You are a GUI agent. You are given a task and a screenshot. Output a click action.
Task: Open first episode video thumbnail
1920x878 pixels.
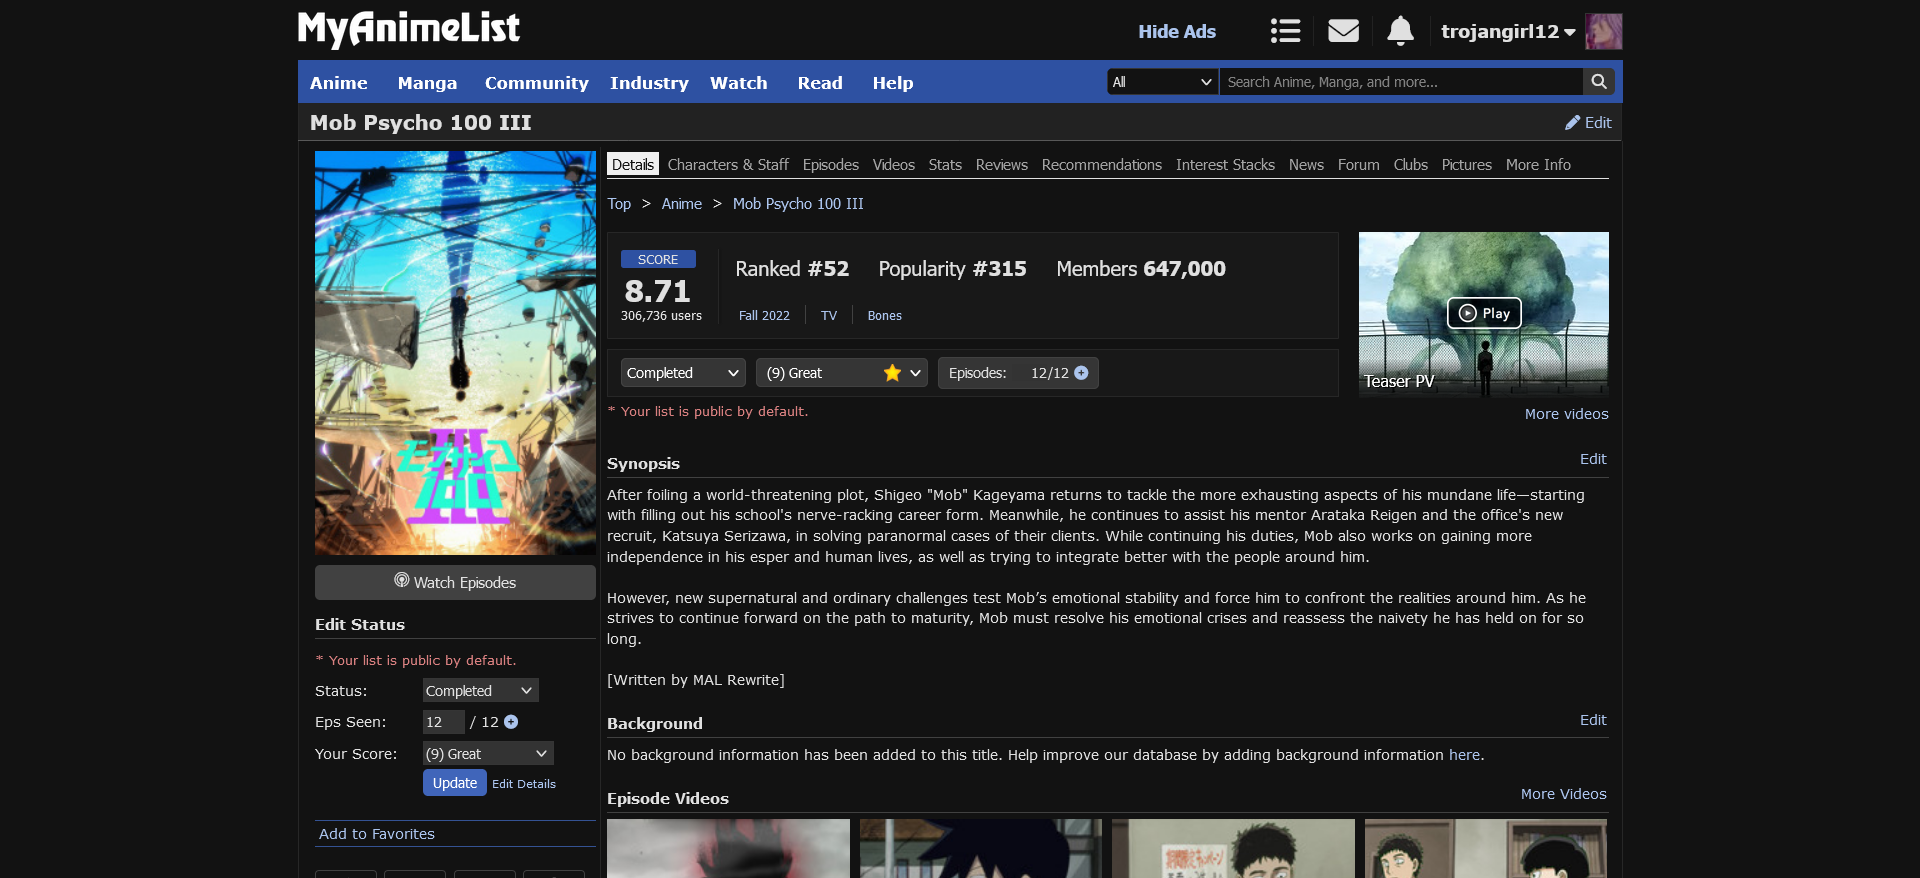(x=728, y=848)
